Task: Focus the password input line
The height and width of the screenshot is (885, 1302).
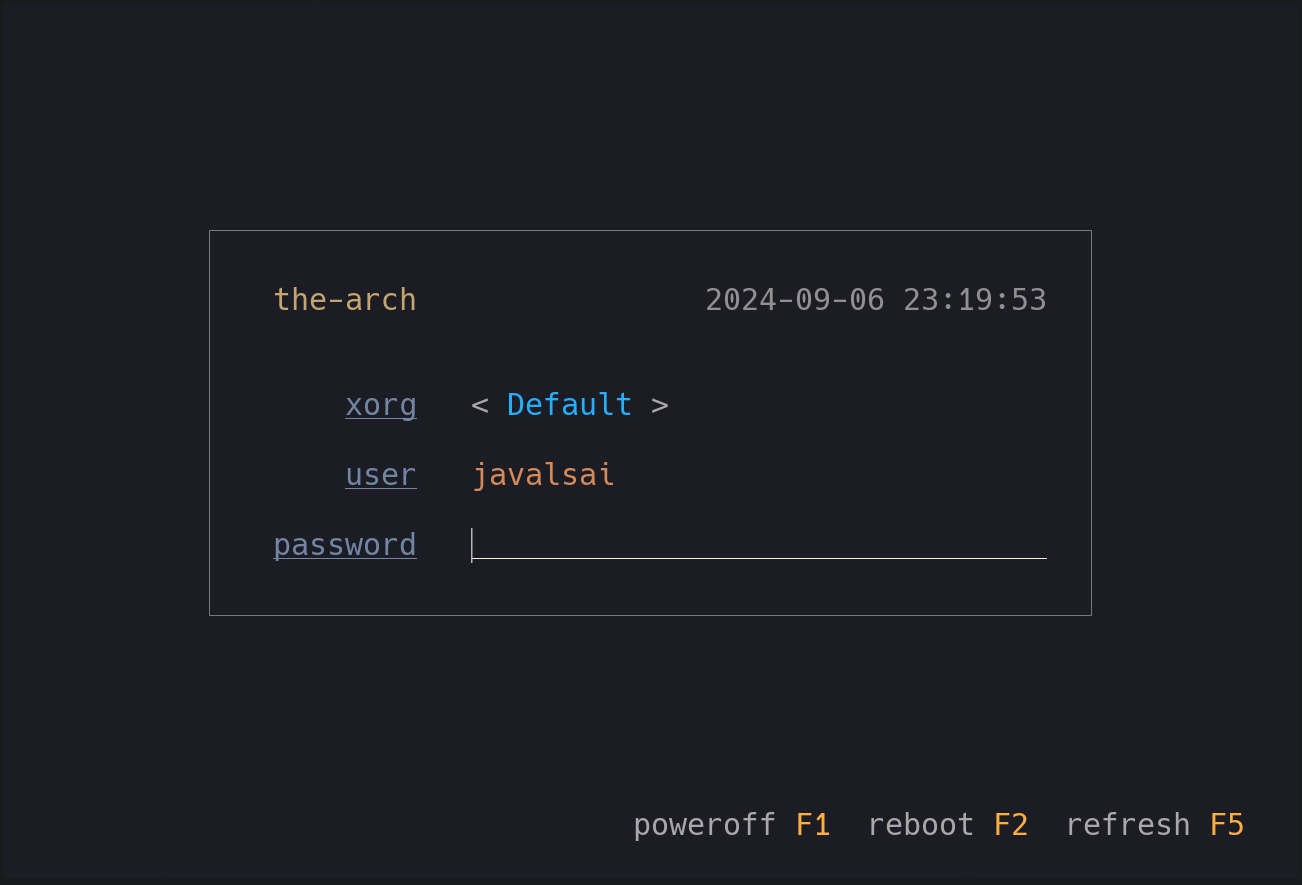Action: coord(759,545)
